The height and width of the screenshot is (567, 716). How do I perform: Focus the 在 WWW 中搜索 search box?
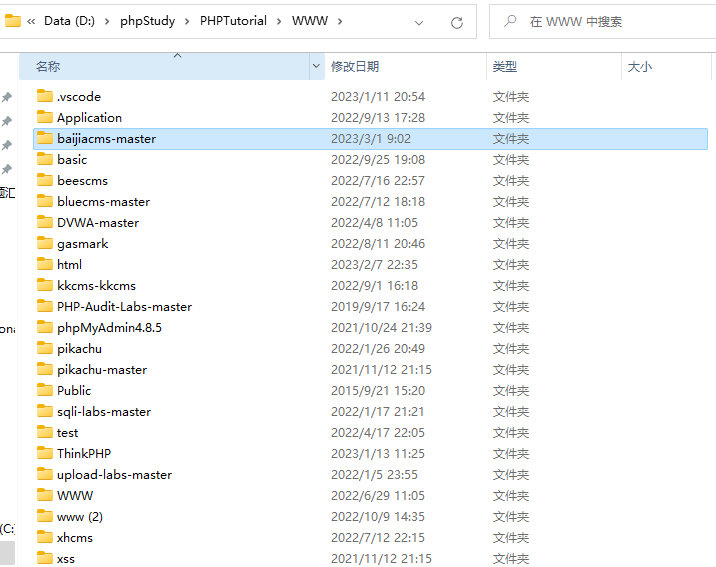click(x=603, y=21)
